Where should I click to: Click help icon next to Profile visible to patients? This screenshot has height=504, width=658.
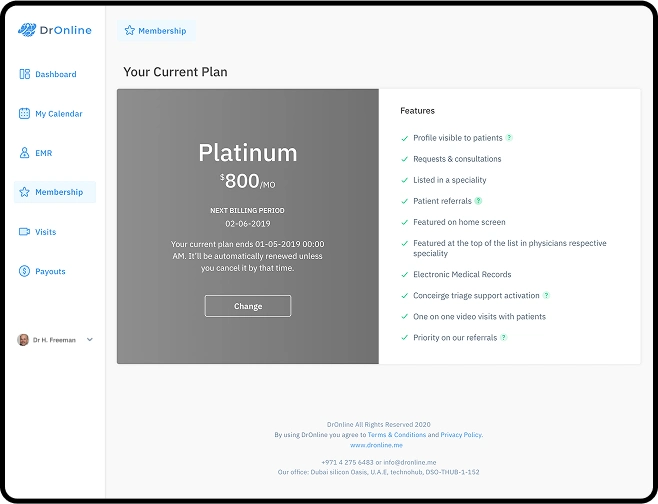pyautogui.click(x=509, y=138)
